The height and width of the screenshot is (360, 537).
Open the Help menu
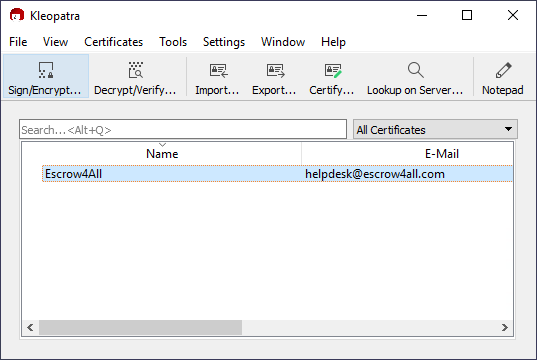click(334, 42)
